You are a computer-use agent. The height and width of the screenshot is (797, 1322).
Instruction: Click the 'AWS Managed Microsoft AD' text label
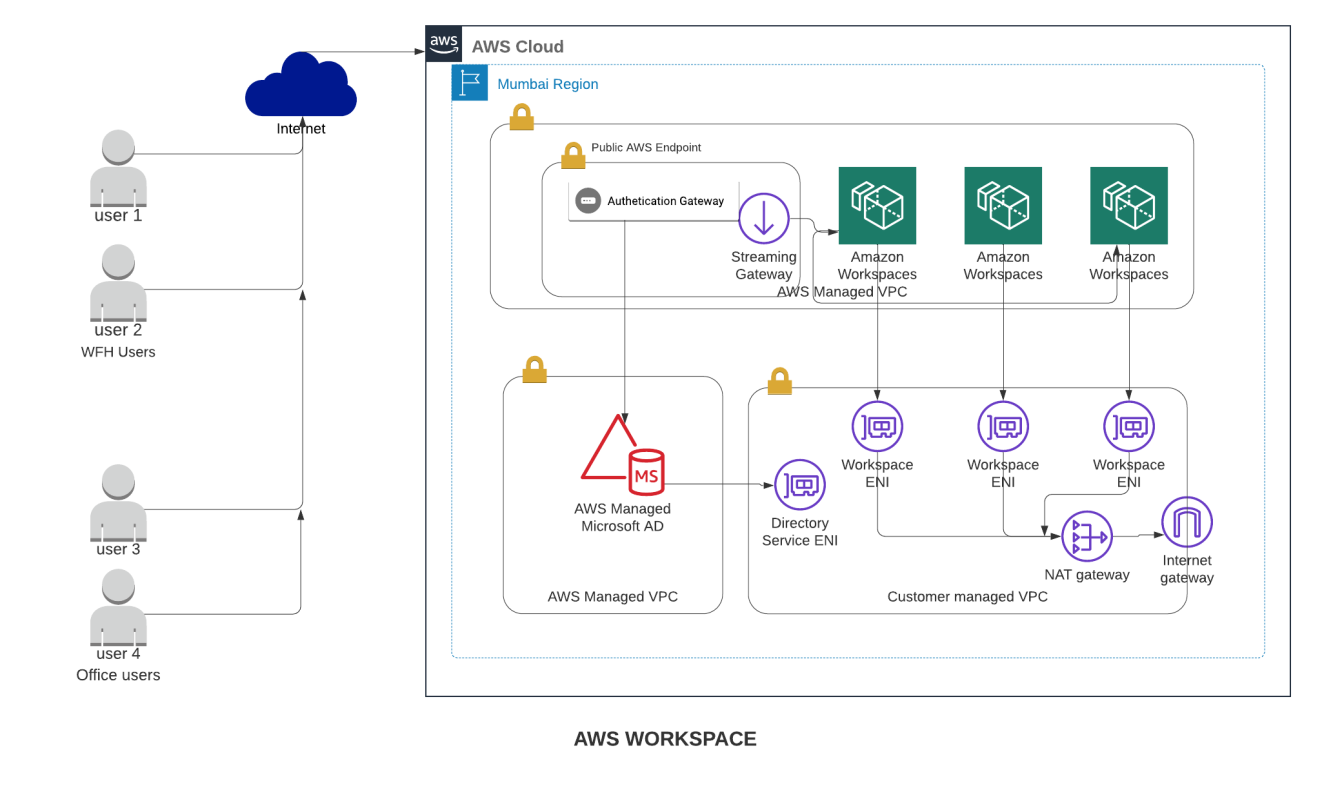[622, 518]
